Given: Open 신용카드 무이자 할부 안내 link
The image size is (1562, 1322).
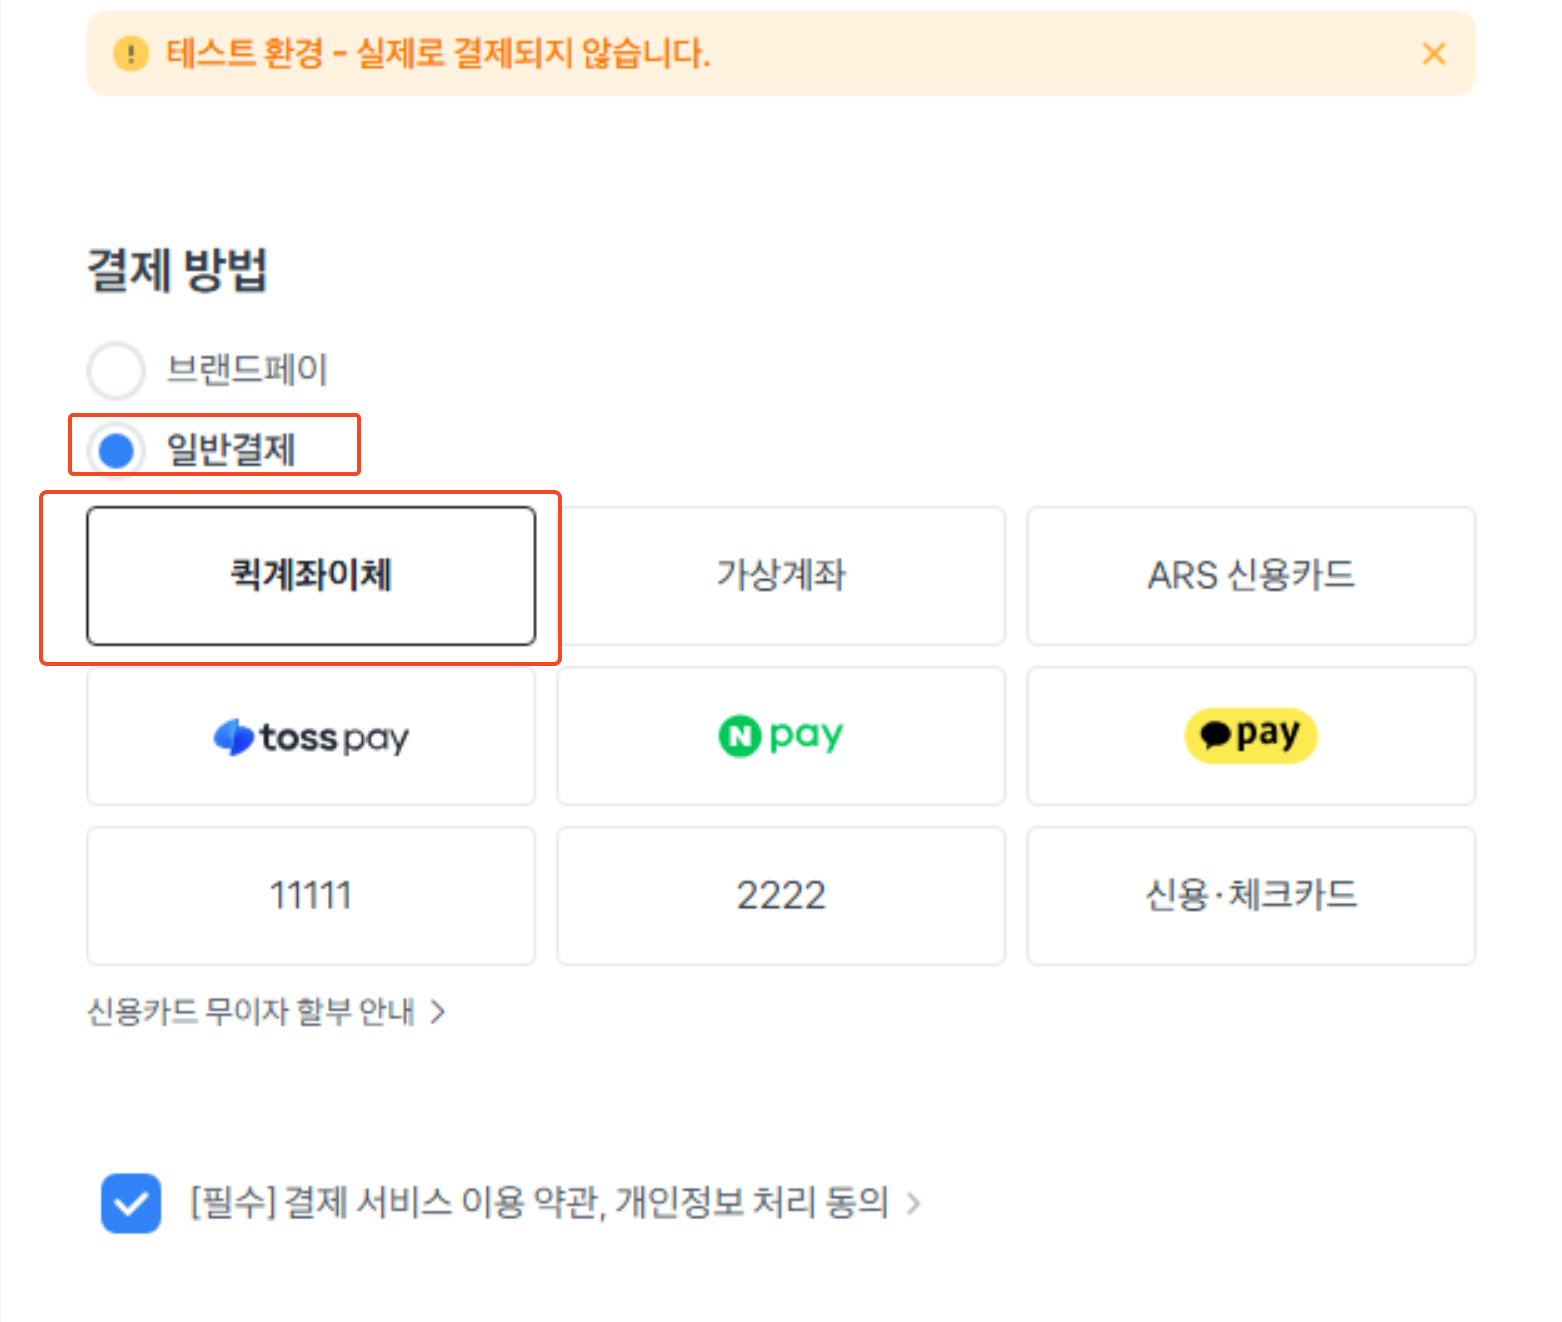Looking at the screenshot, I should 251,1012.
